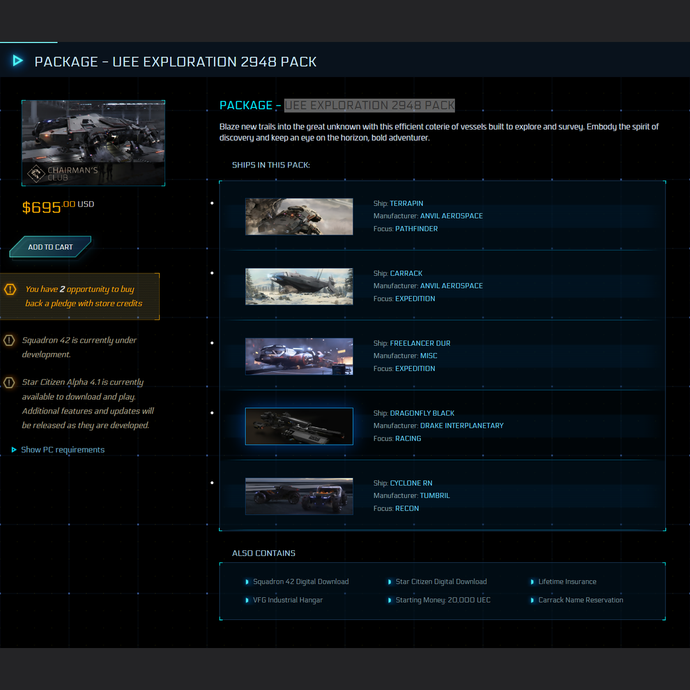Click Star Citizen Digital Download item
The image size is (690, 690).
pos(441,582)
